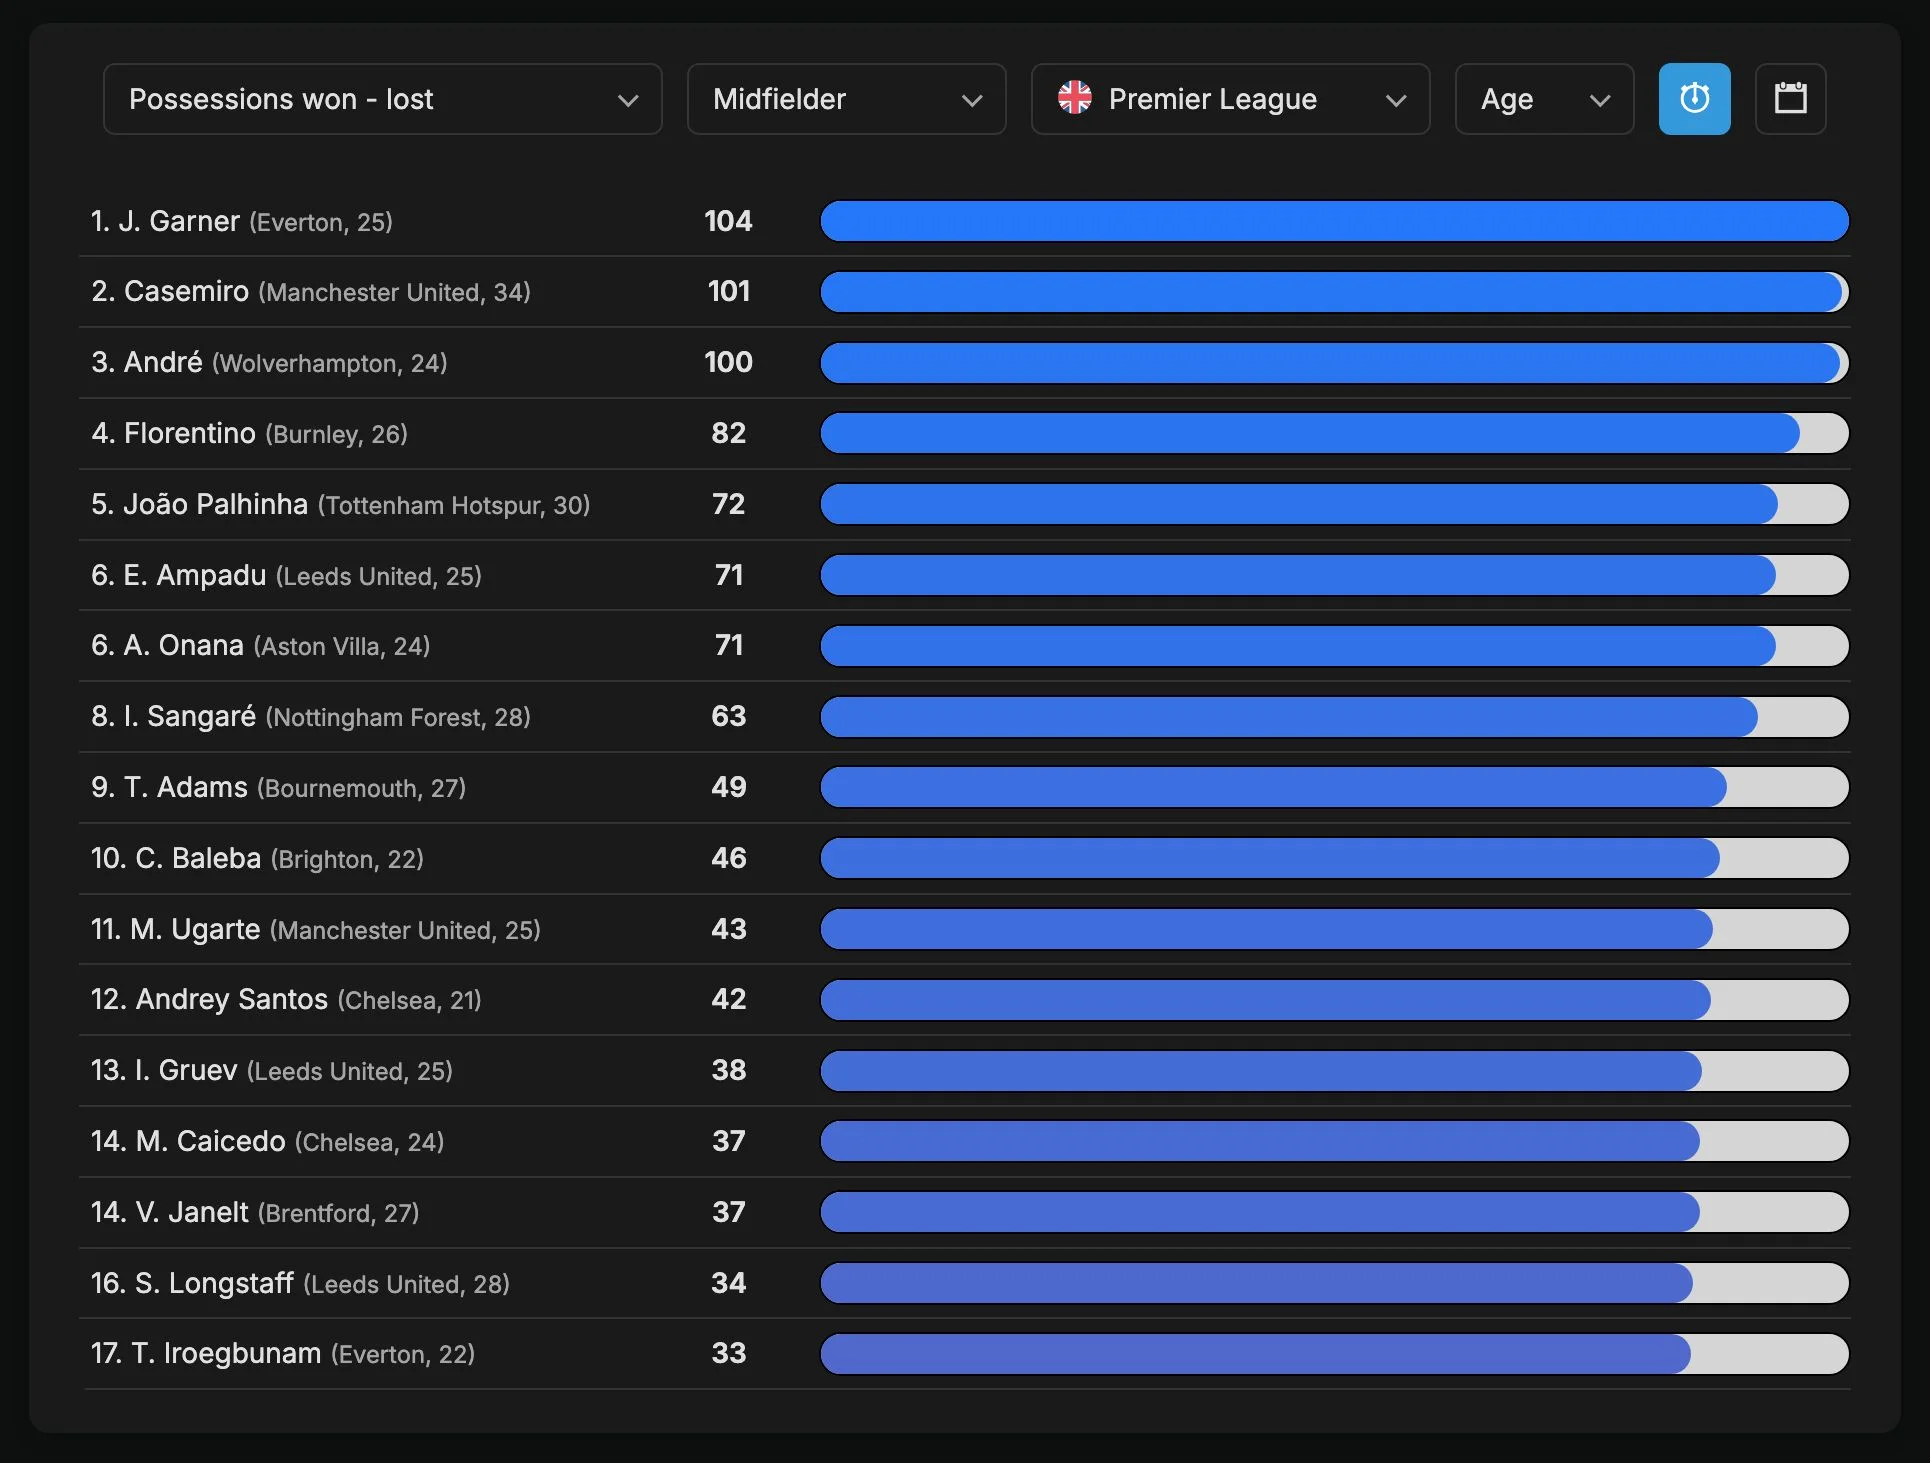The width and height of the screenshot is (1930, 1463).
Task: Expand the Age dropdown
Action: (1544, 99)
